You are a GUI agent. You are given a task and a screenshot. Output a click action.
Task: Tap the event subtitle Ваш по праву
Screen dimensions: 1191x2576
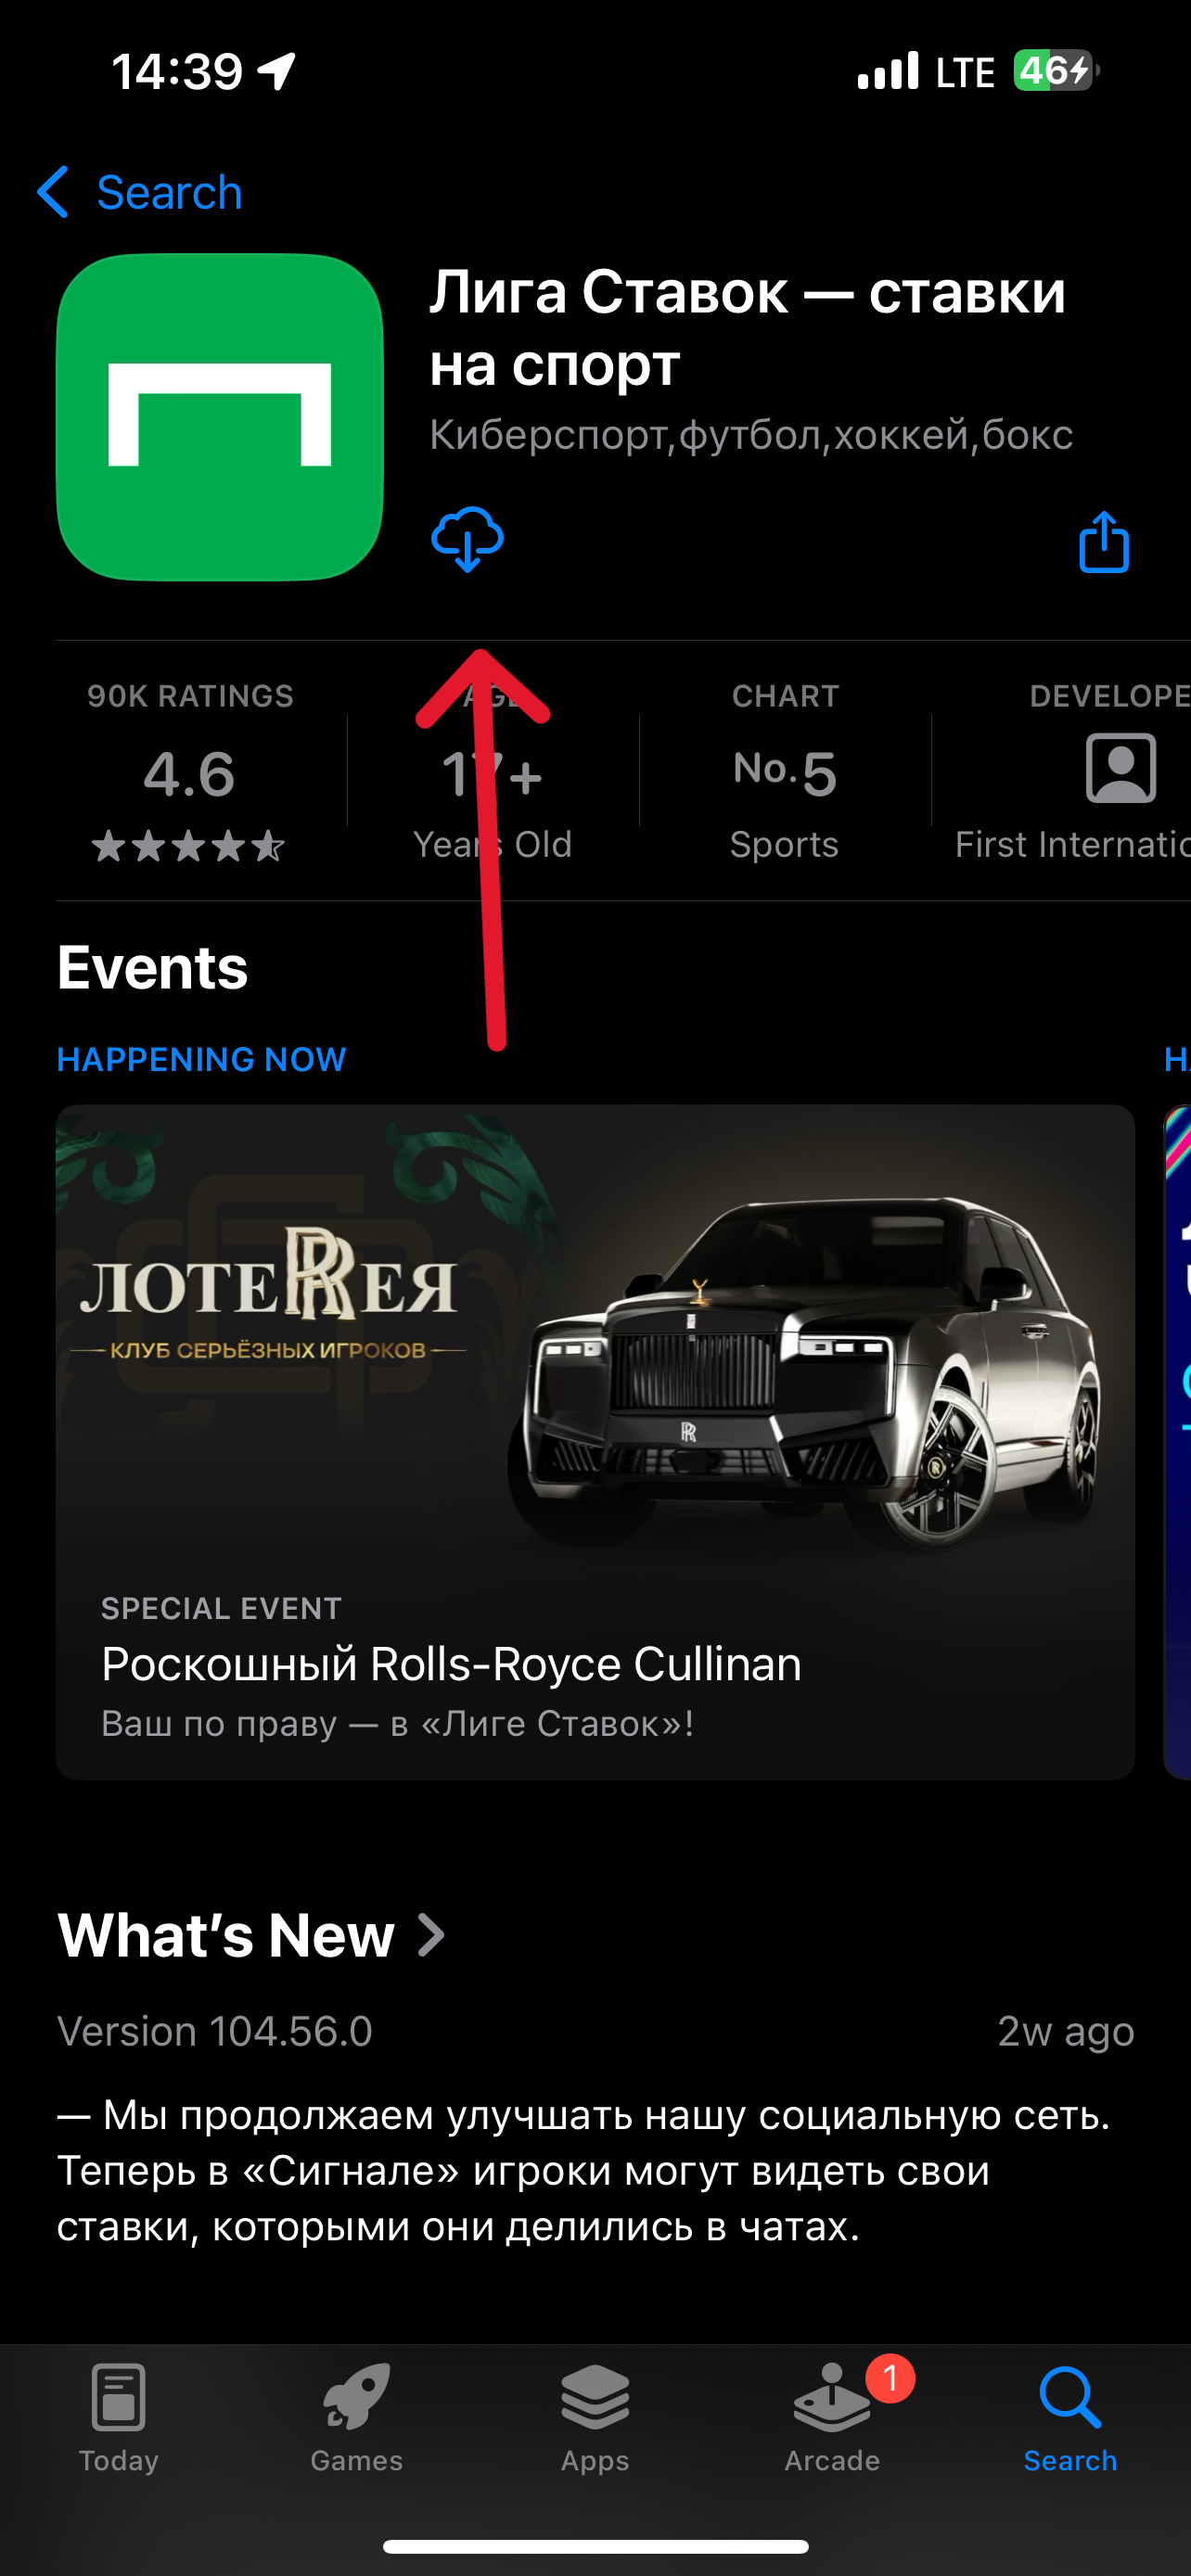coord(398,1723)
